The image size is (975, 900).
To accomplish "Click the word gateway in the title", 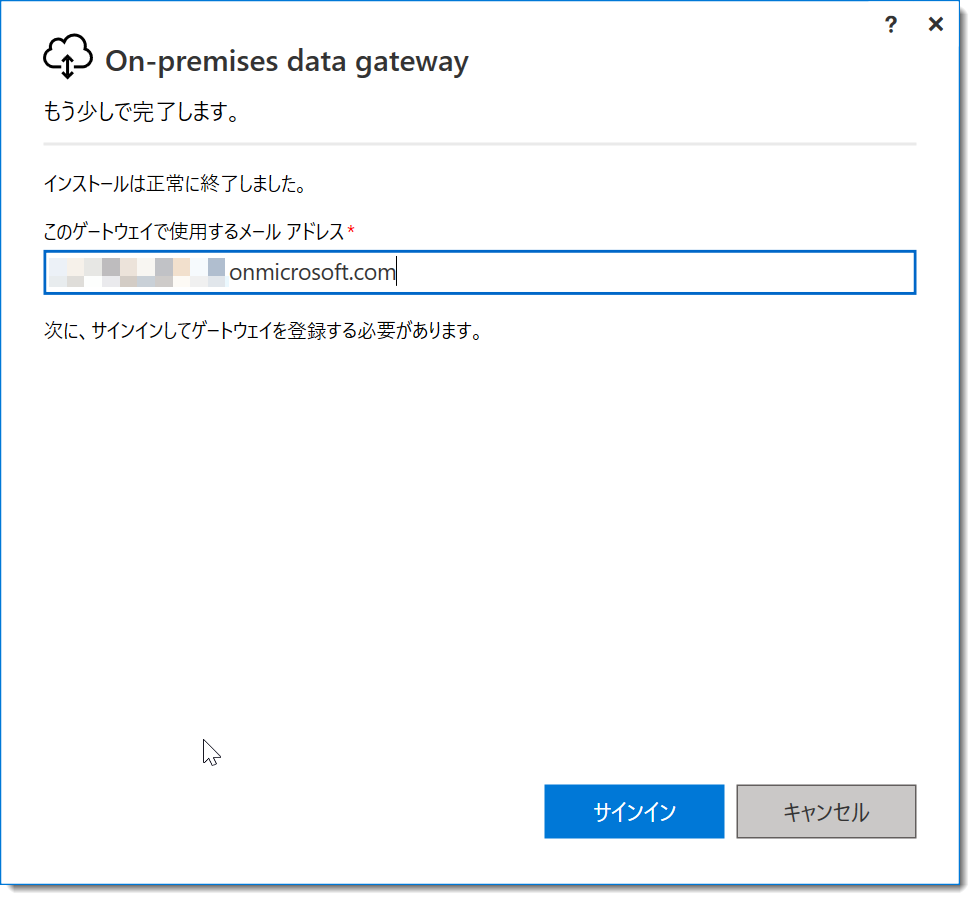I will (x=412, y=63).
